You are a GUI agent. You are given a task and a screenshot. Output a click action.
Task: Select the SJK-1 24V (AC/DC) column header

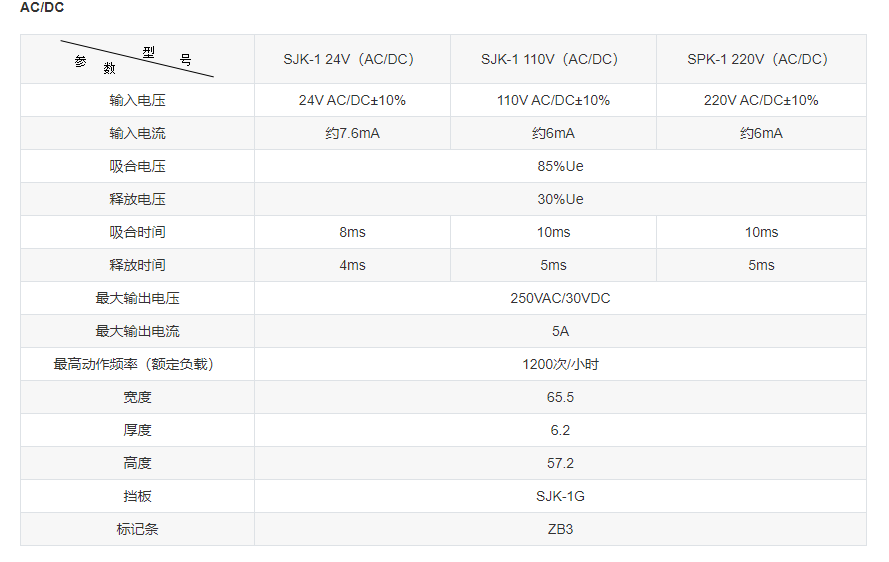coord(348,60)
